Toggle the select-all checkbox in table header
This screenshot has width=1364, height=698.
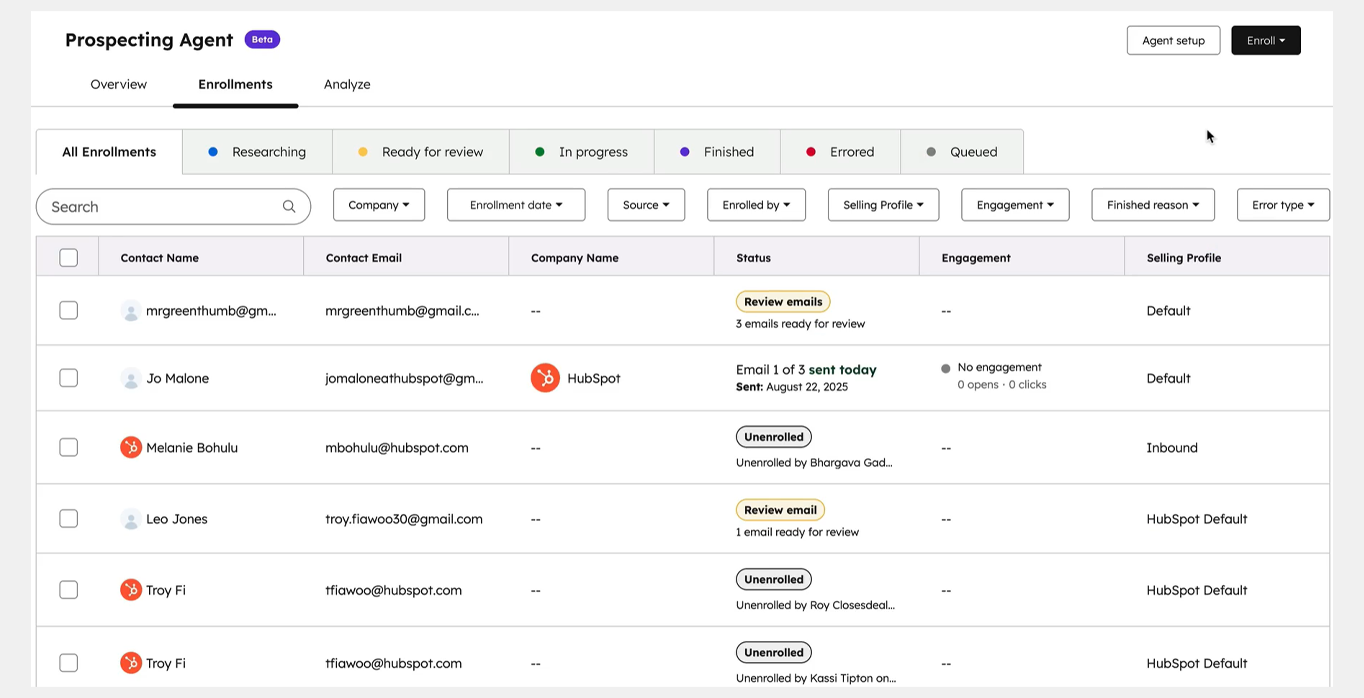click(68, 258)
